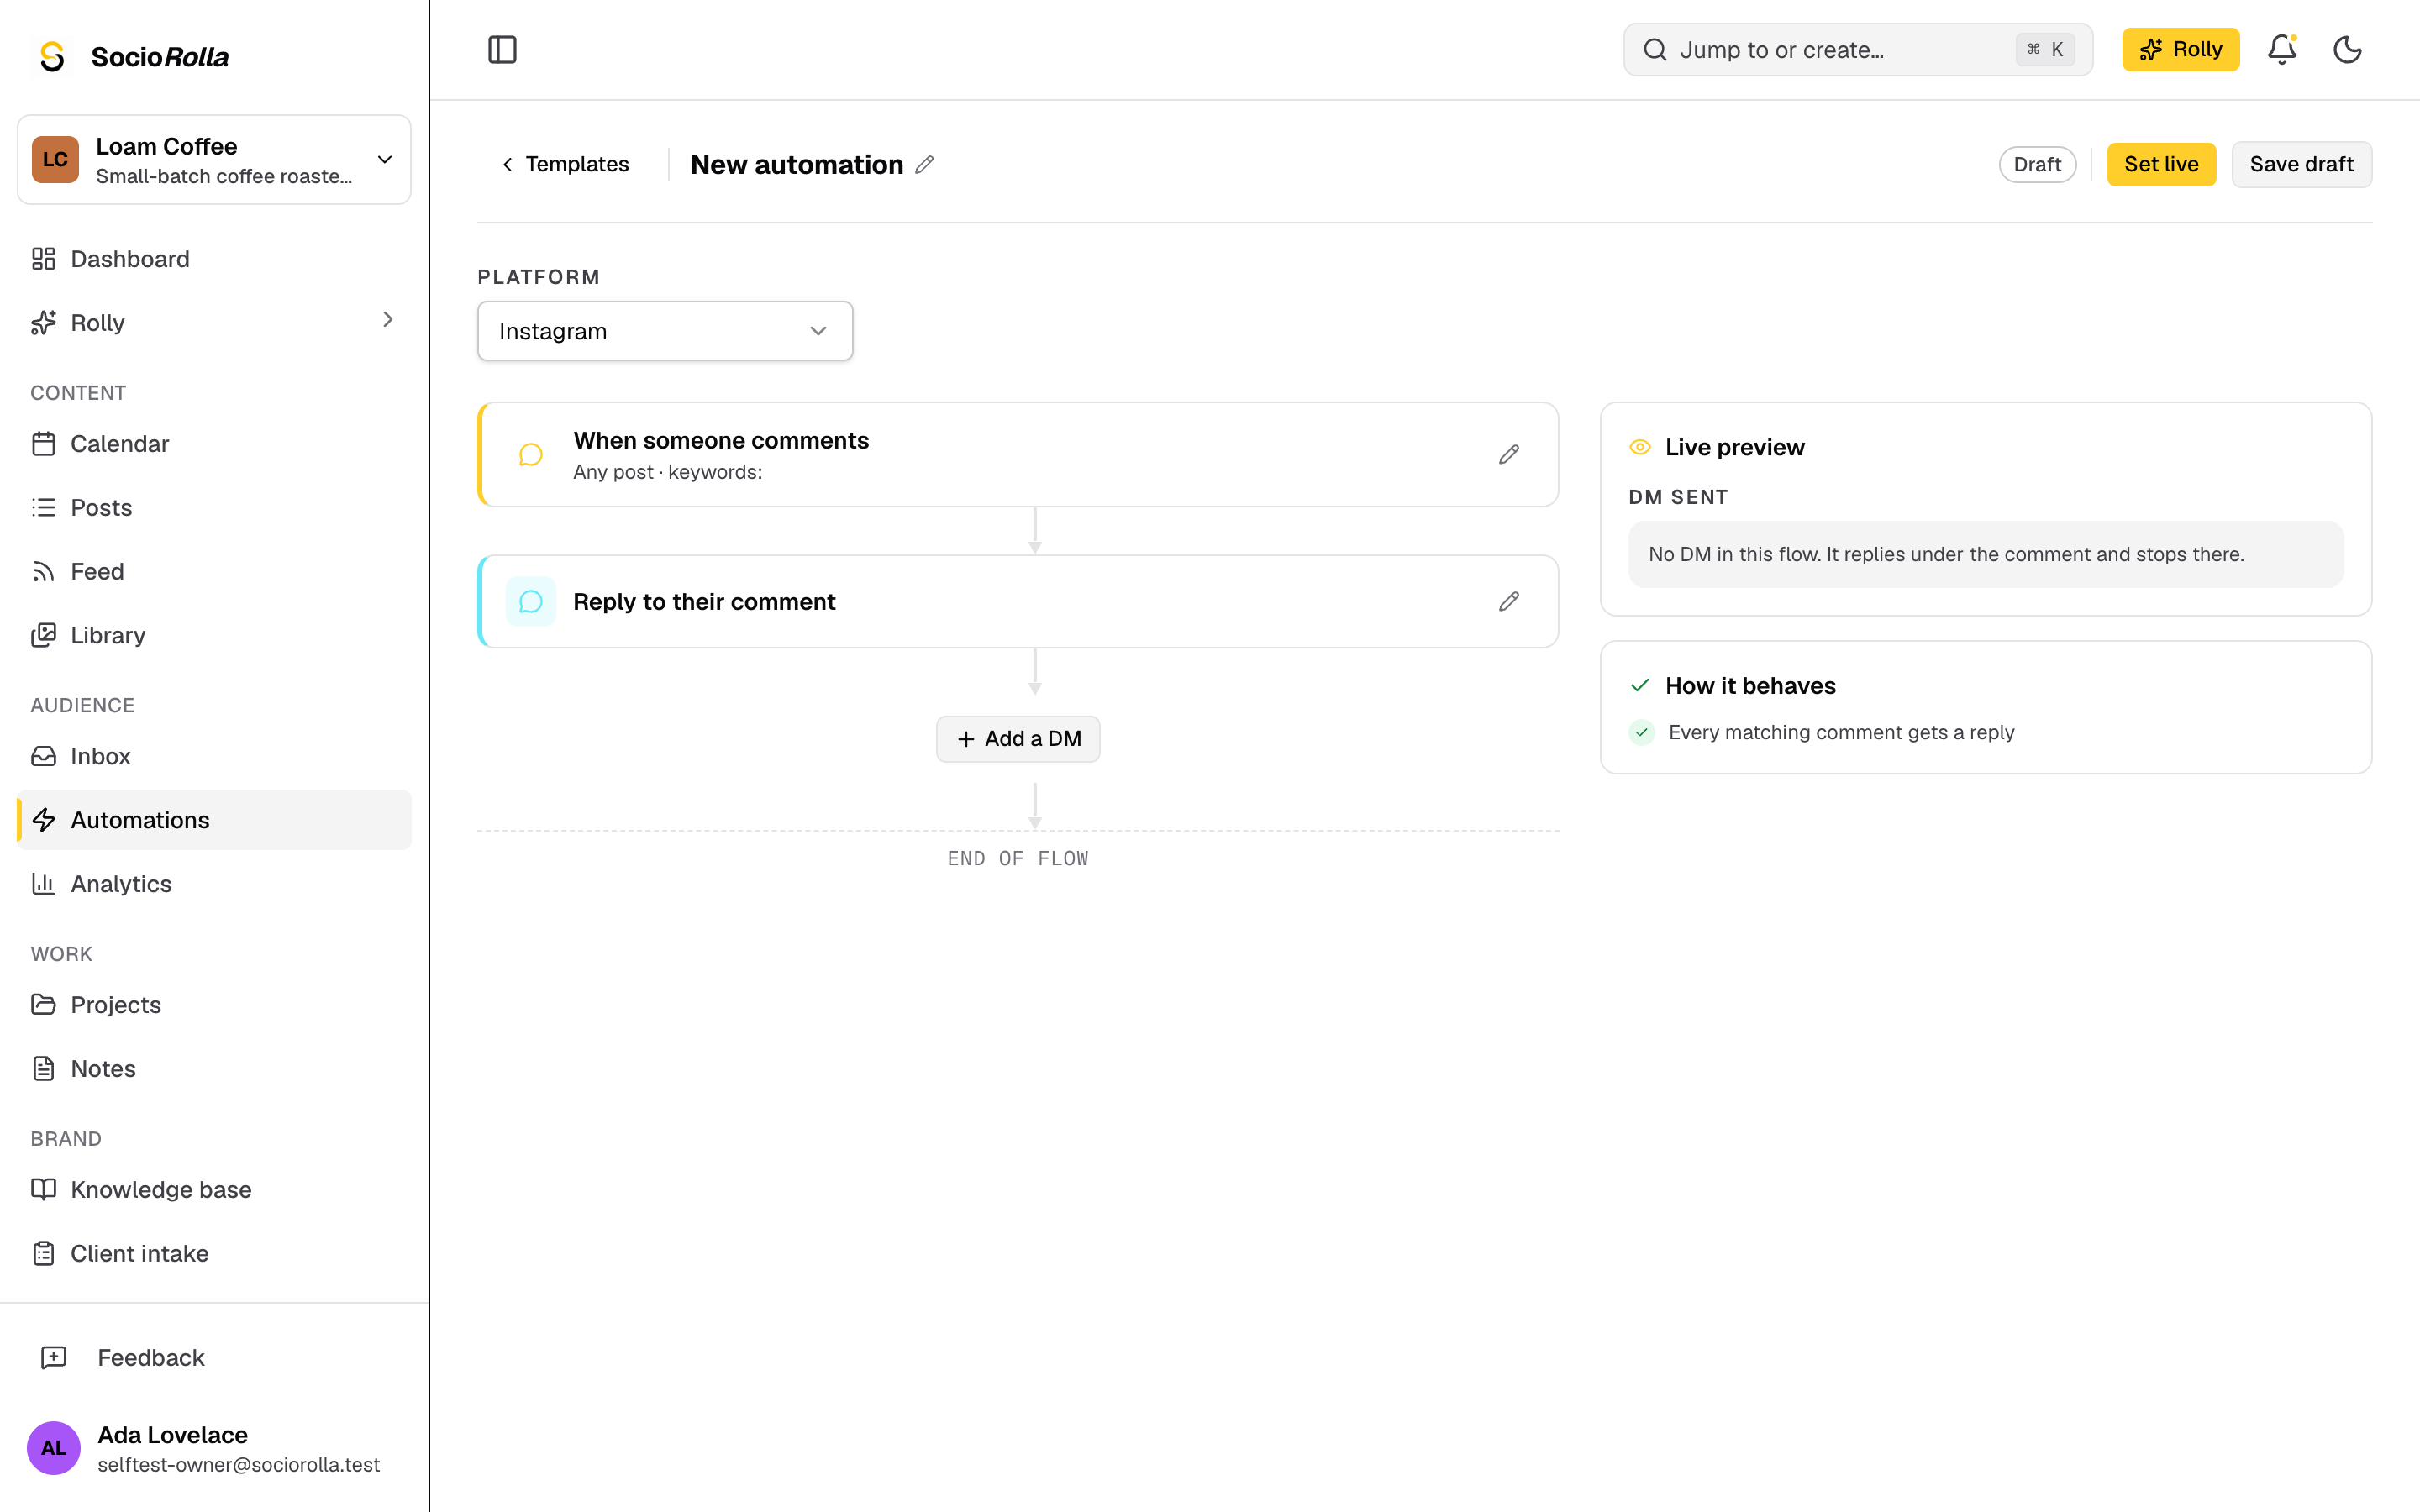Click the 'How it behaves' heading
This screenshot has height=1512, width=2420.
coord(1750,686)
